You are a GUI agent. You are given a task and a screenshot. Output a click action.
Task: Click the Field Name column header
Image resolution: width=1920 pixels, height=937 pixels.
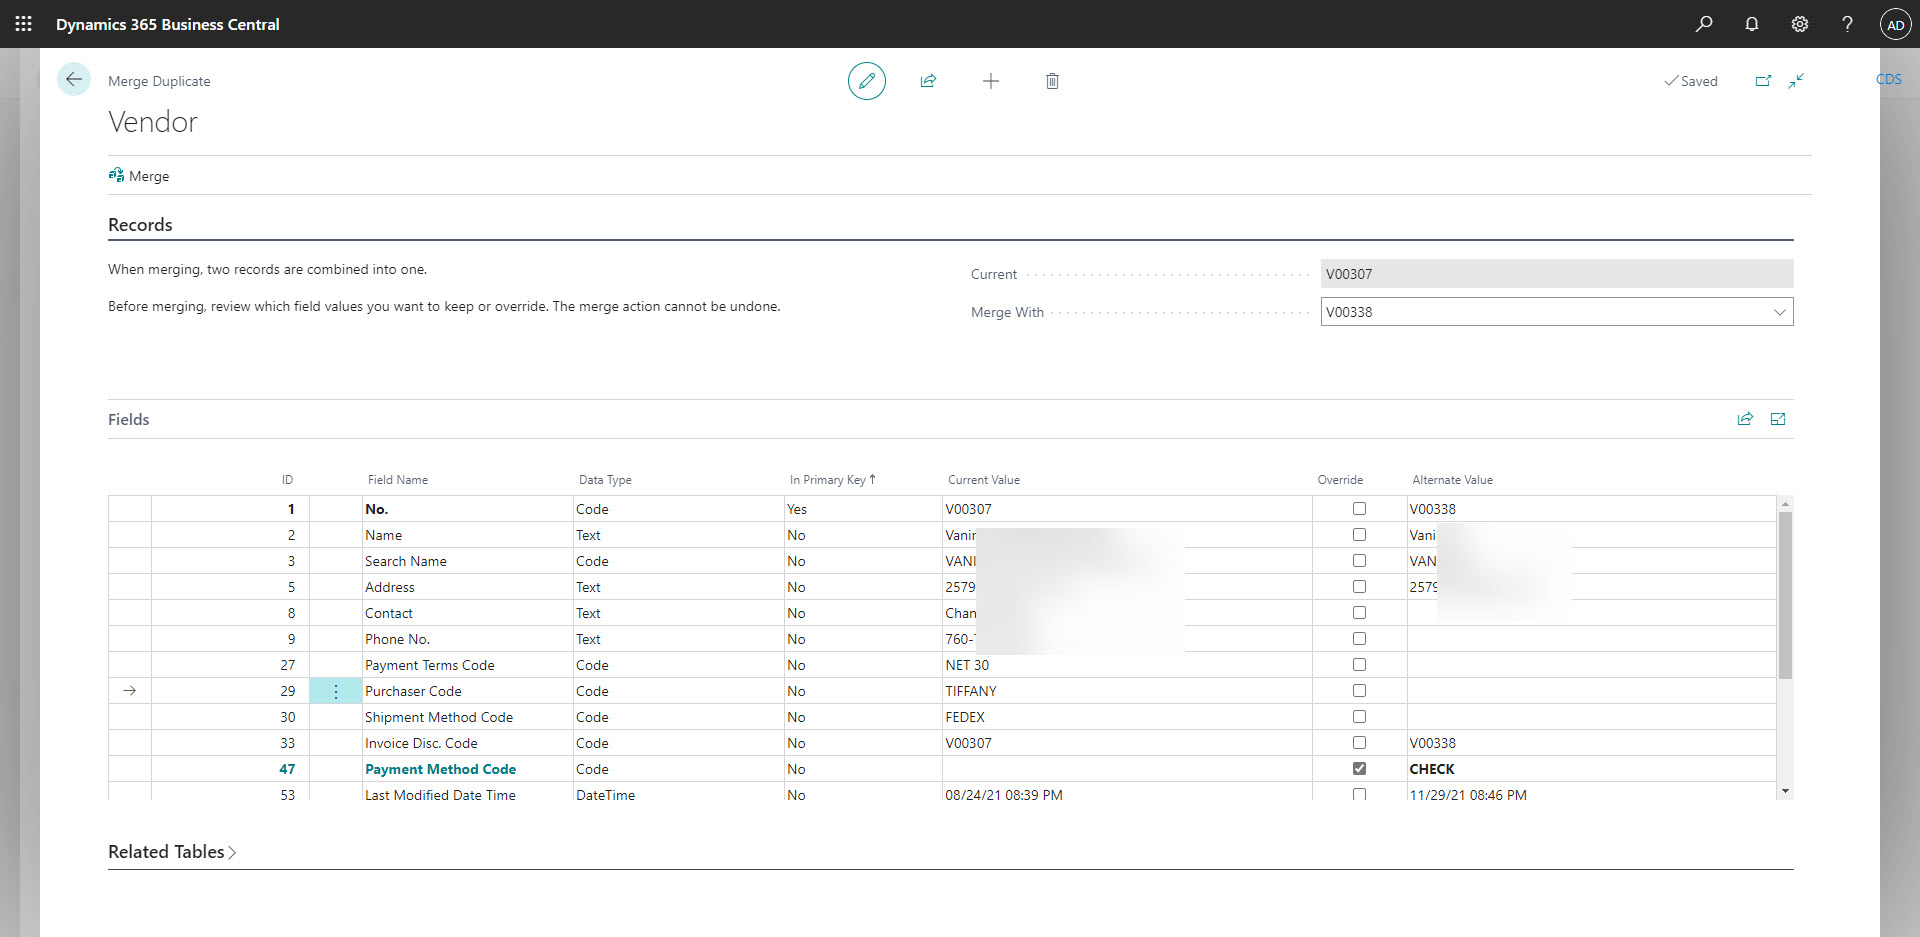(x=398, y=480)
